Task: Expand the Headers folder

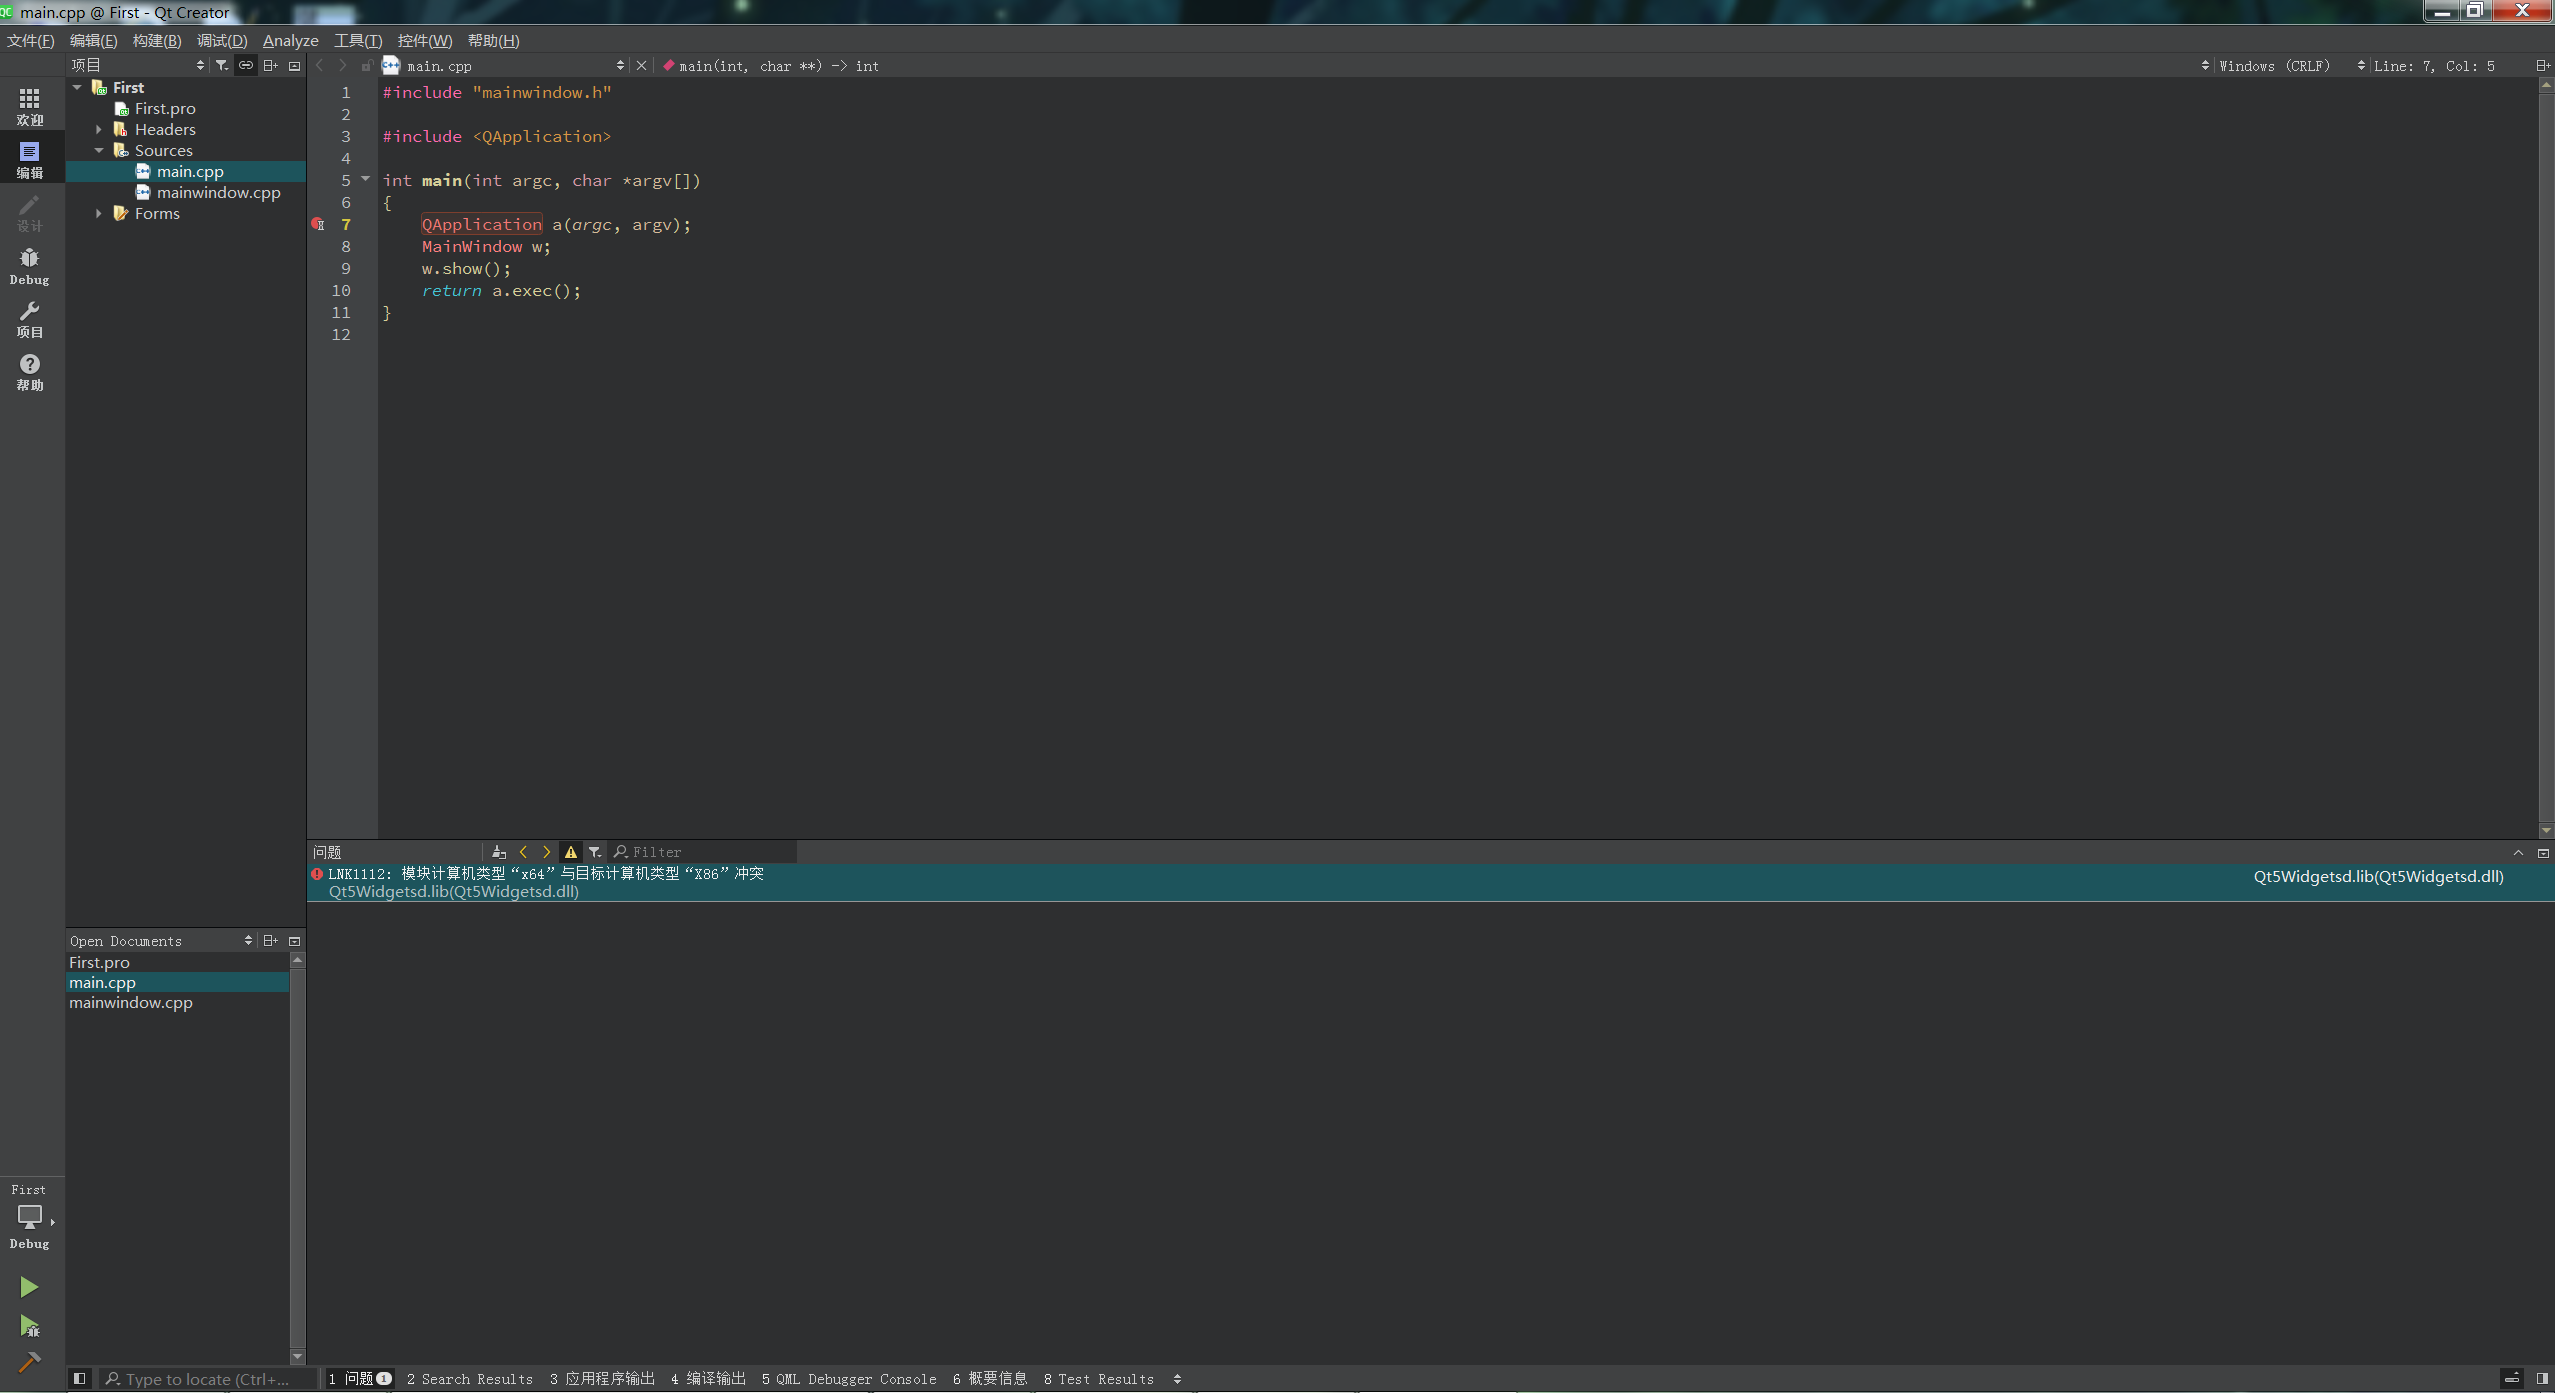Action: pyautogui.click(x=99, y=129)
